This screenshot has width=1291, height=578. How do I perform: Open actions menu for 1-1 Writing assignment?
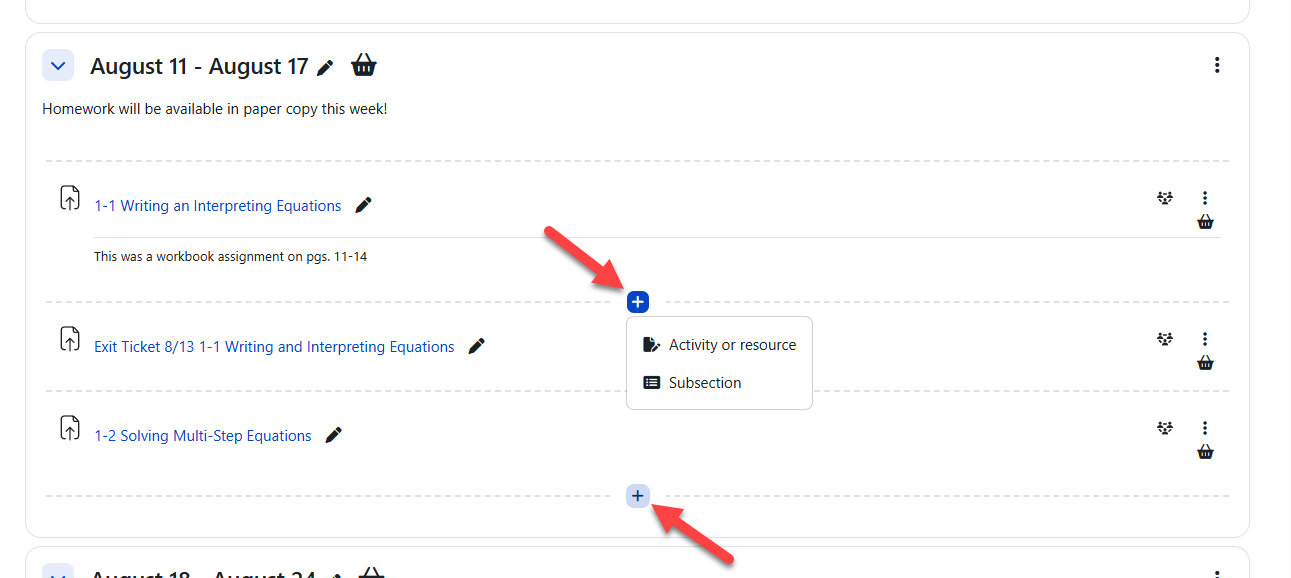point(1205,198)
